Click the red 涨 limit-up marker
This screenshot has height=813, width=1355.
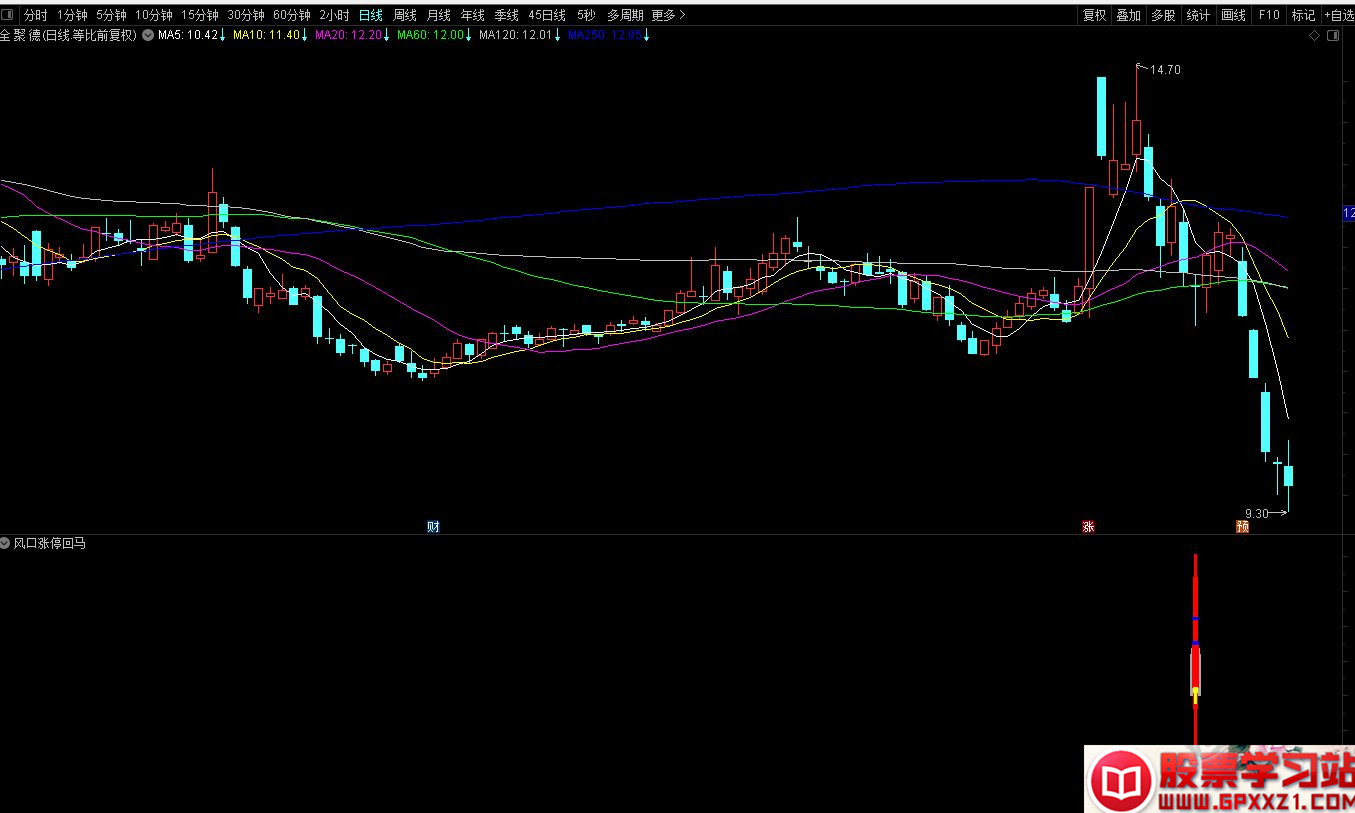tap(1088, 527)
